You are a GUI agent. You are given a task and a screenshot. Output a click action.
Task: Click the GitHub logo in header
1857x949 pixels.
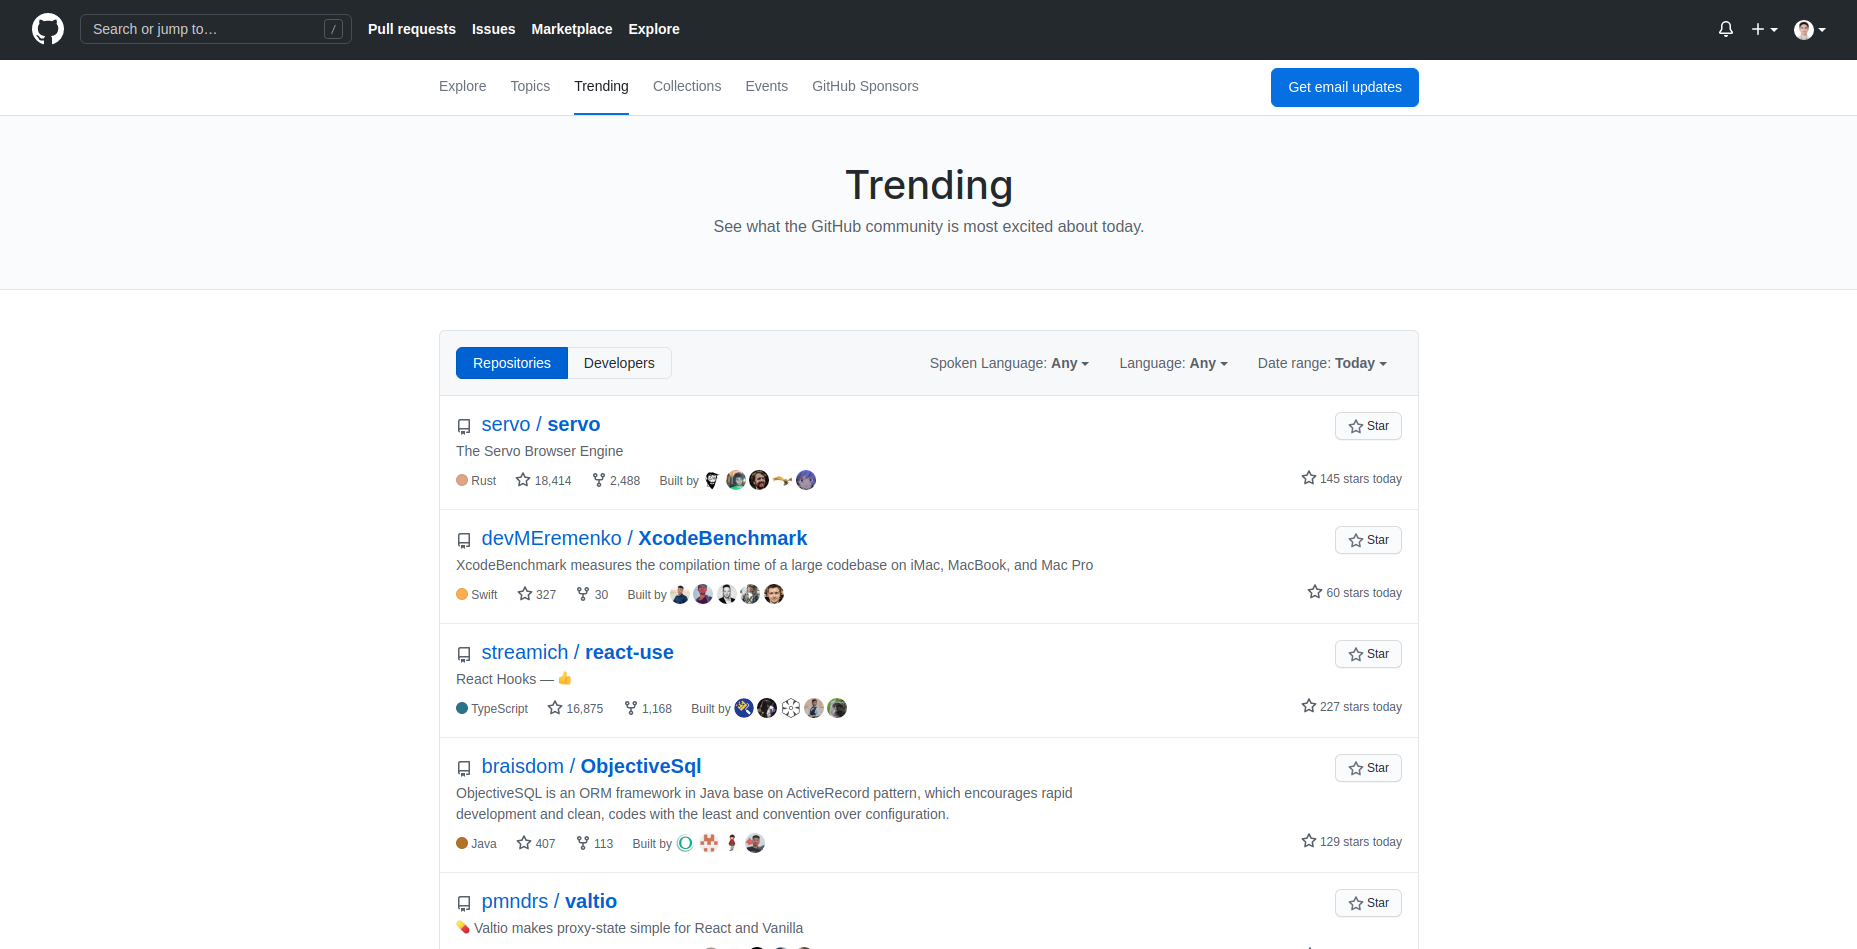tap(47, 29)
